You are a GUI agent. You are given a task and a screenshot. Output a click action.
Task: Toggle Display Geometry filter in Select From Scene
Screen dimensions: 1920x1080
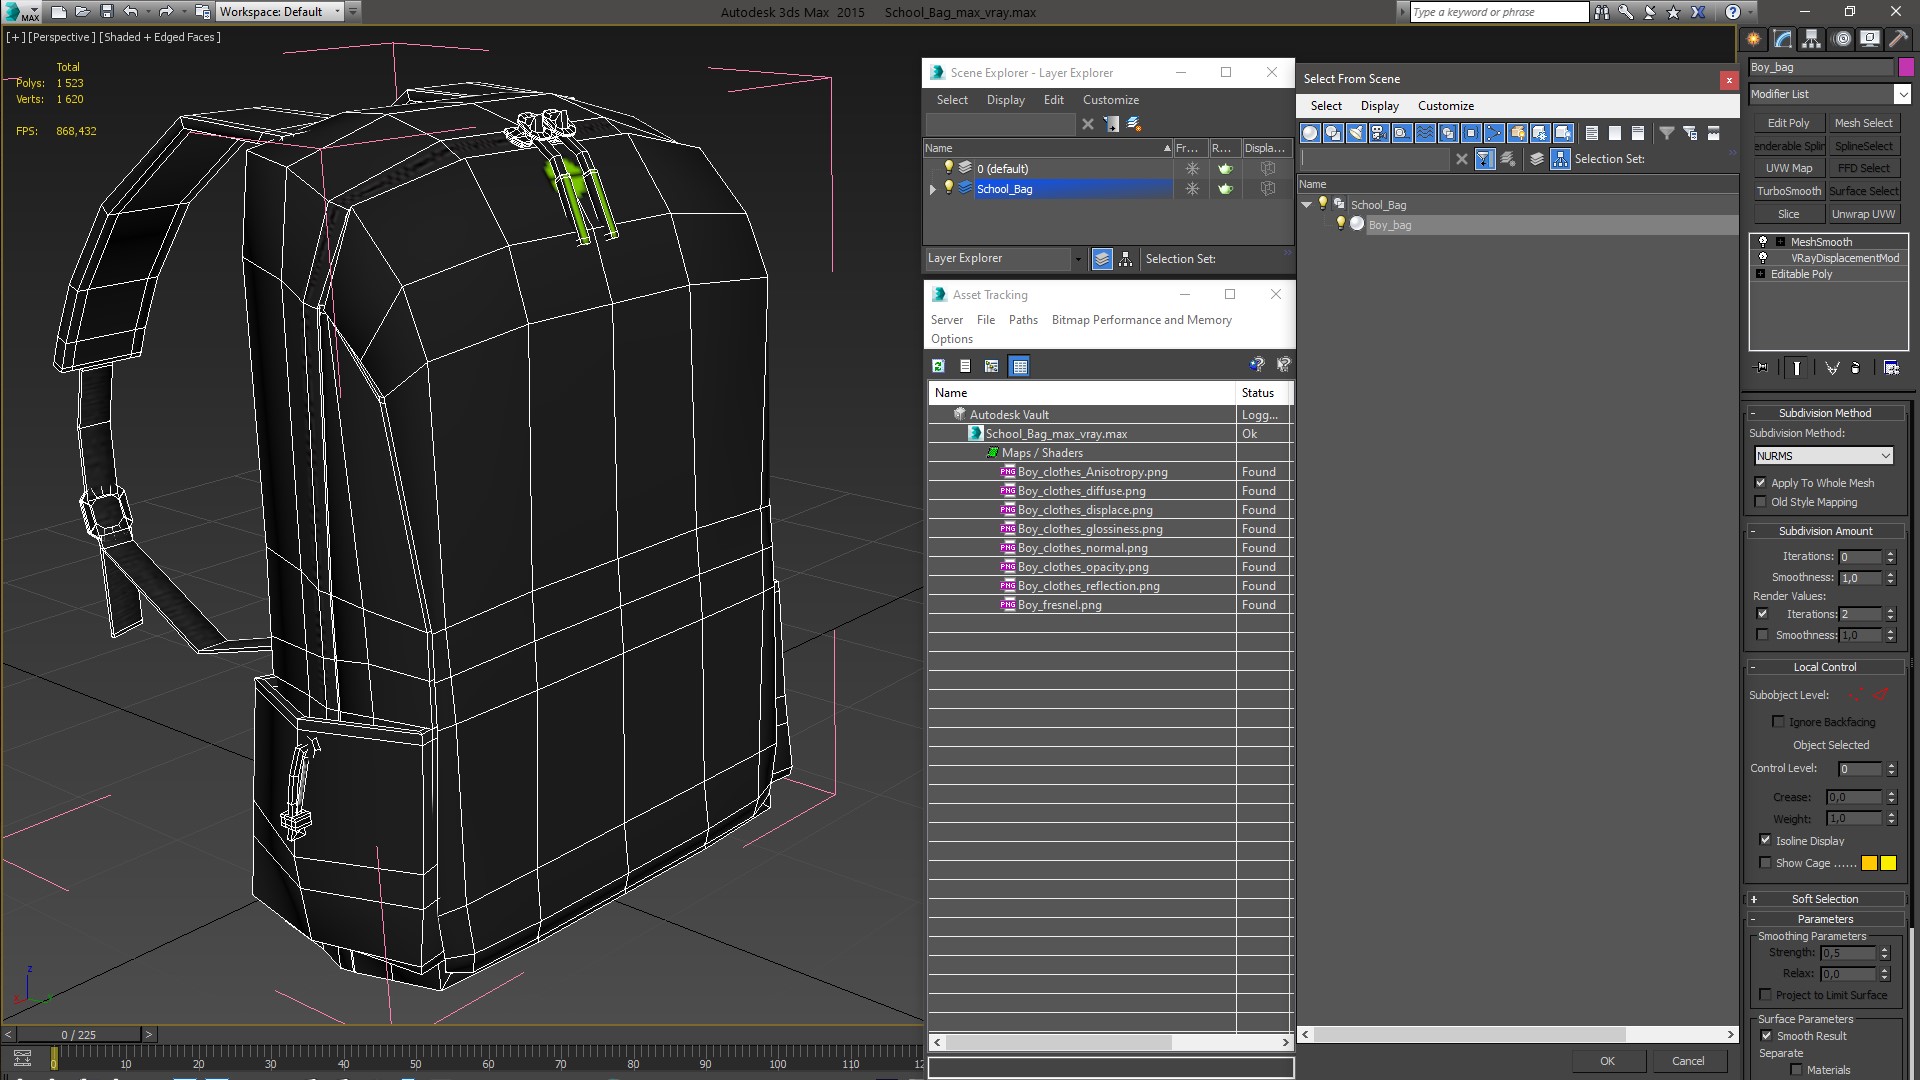tap(1310, 133)
